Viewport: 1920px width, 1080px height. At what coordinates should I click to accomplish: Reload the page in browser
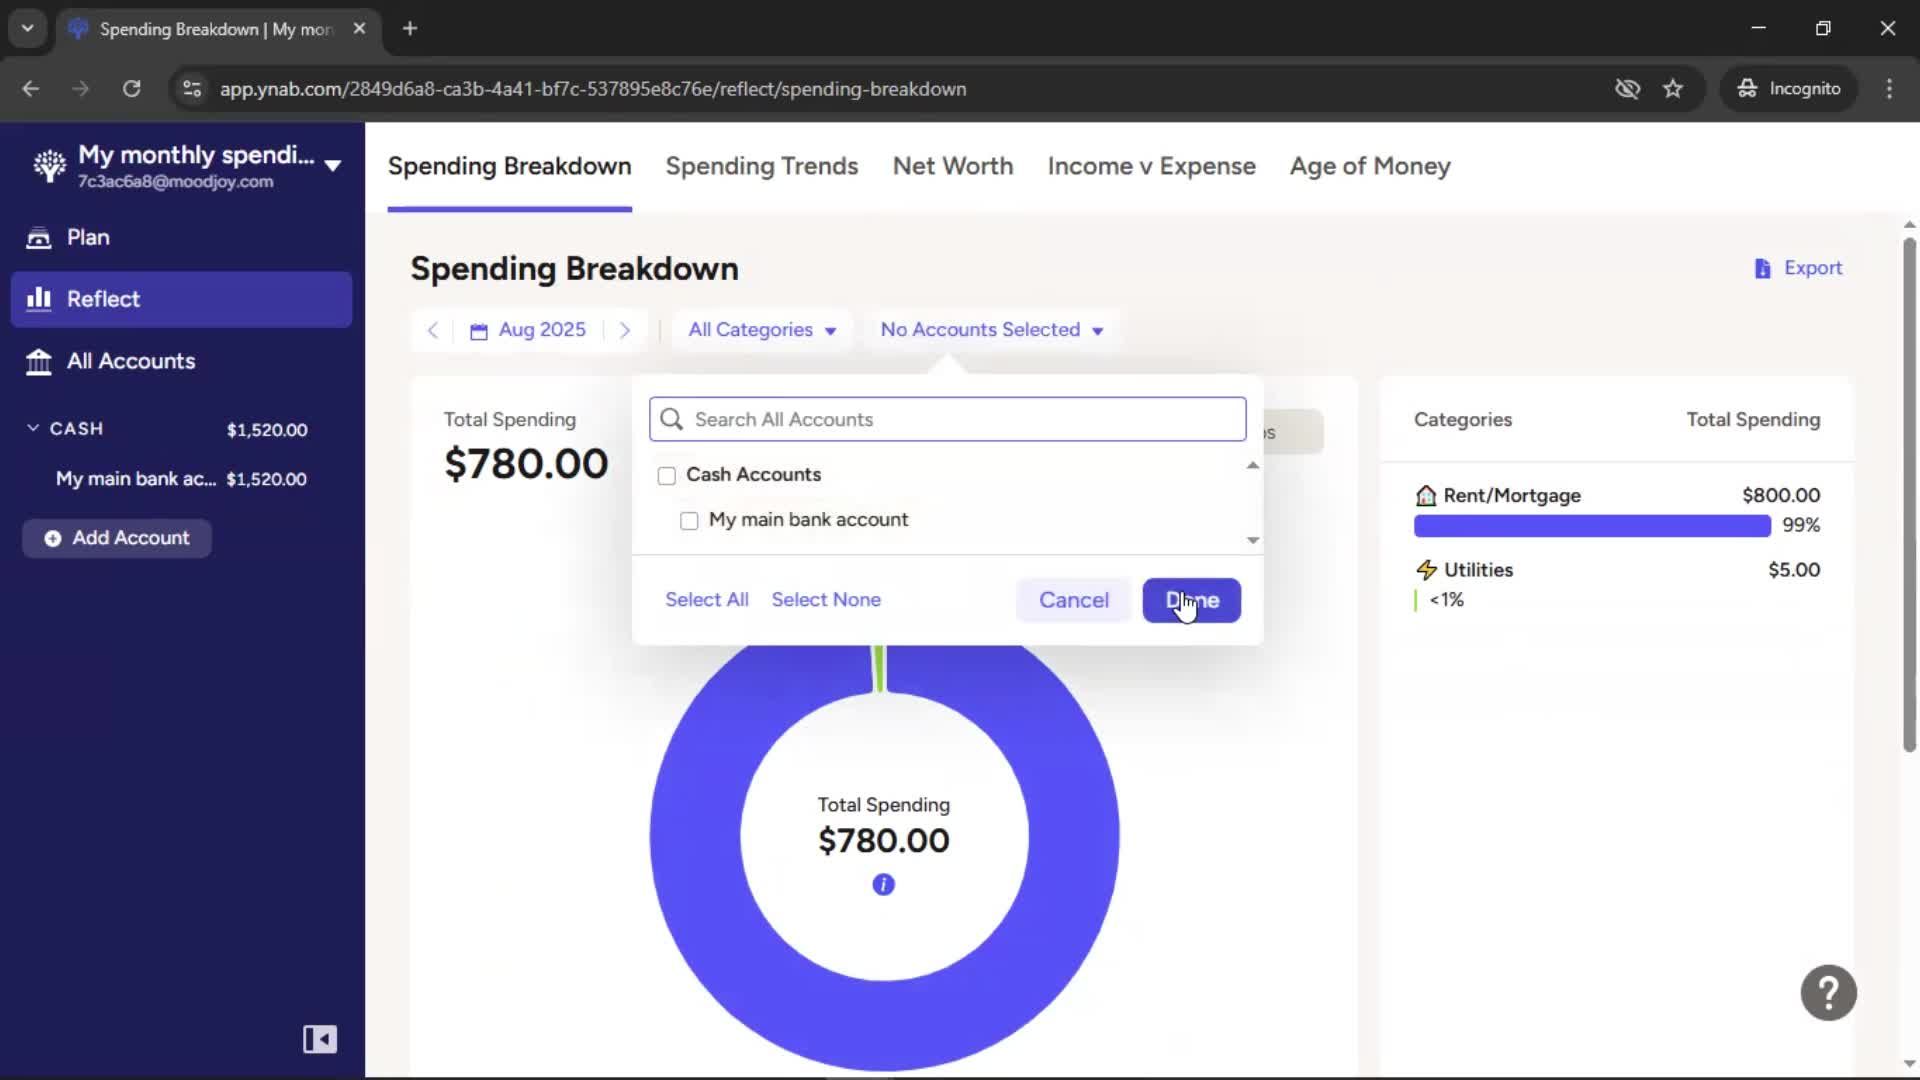click(x=131, y=88)
